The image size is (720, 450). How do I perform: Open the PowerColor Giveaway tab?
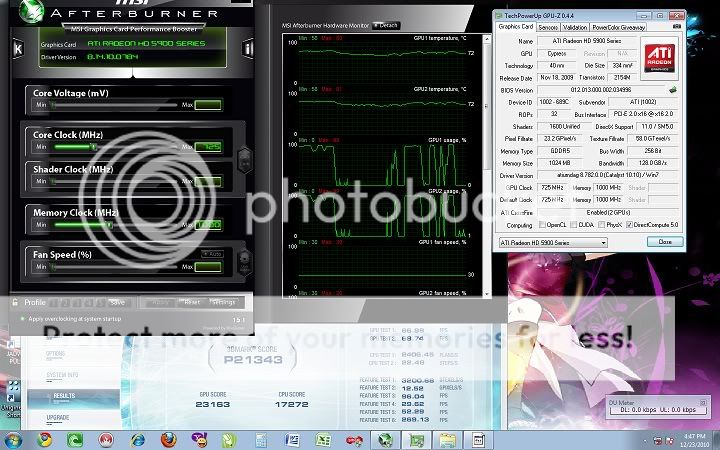[x=618, y=27]
